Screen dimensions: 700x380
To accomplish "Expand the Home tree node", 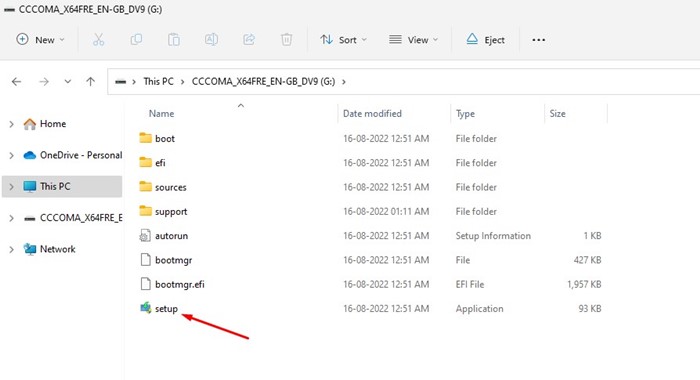I will click(11, 124).
